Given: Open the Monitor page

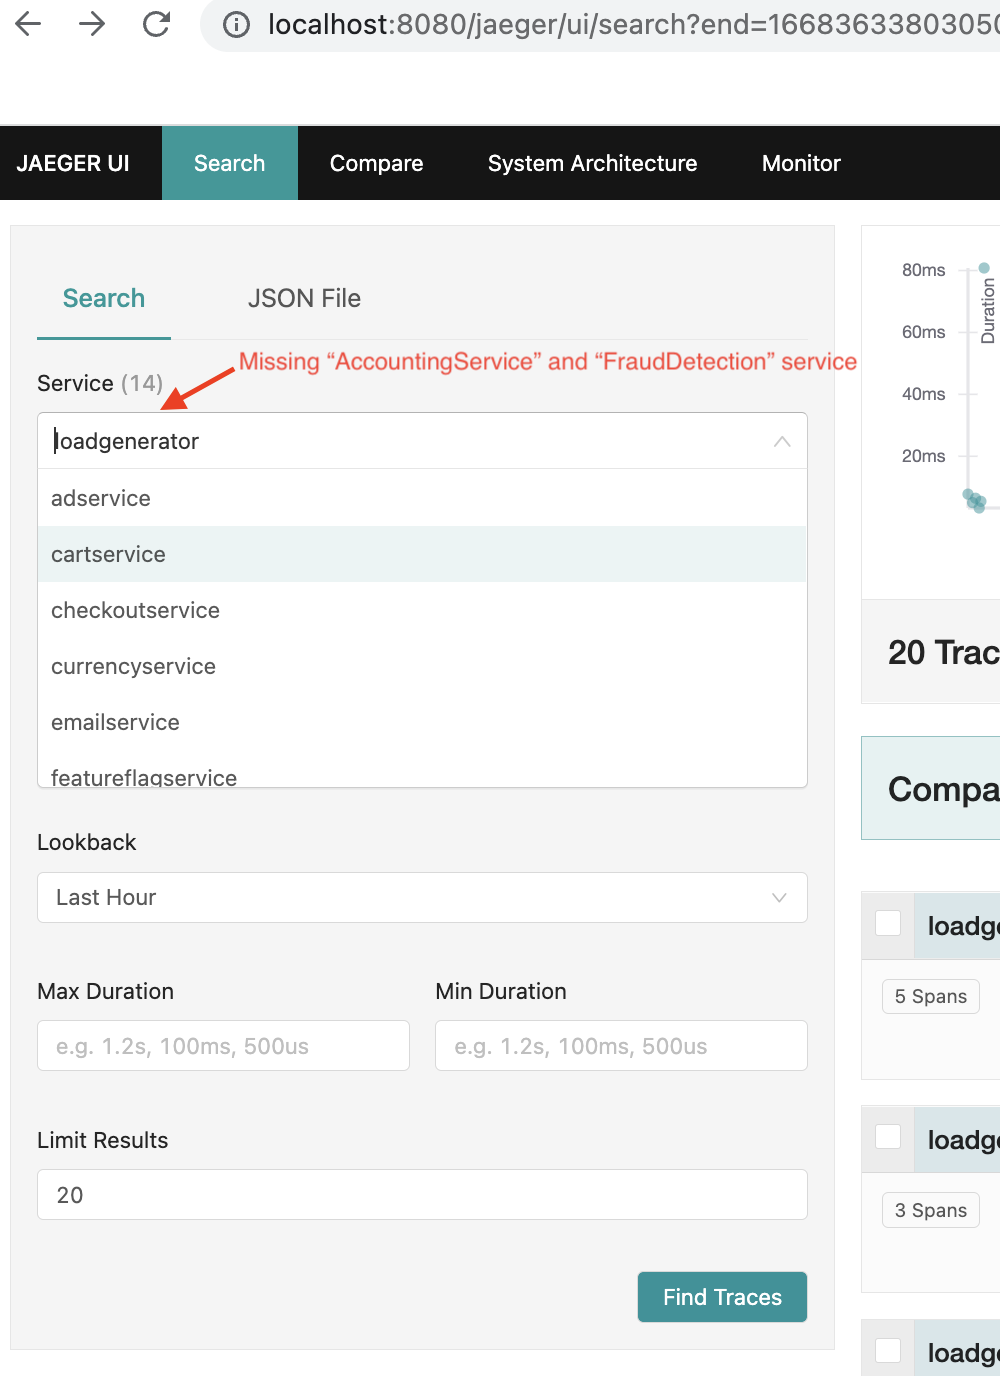Looking at the screenshot, I should (800, 162).
